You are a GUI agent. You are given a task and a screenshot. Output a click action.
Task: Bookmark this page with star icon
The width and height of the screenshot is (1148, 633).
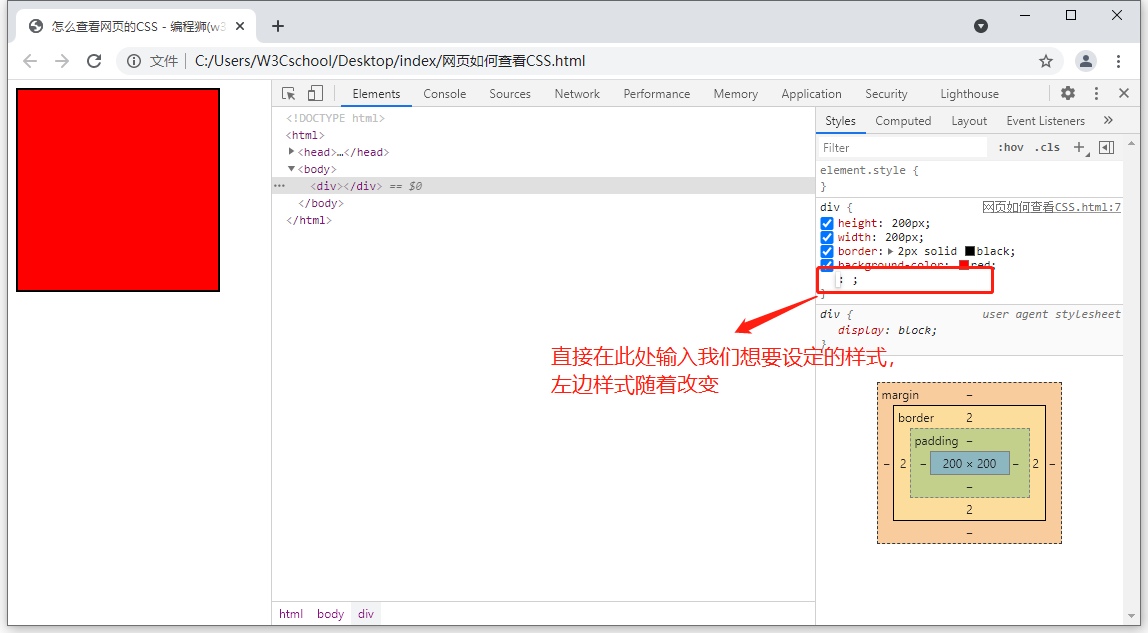tap(1046, 61)
